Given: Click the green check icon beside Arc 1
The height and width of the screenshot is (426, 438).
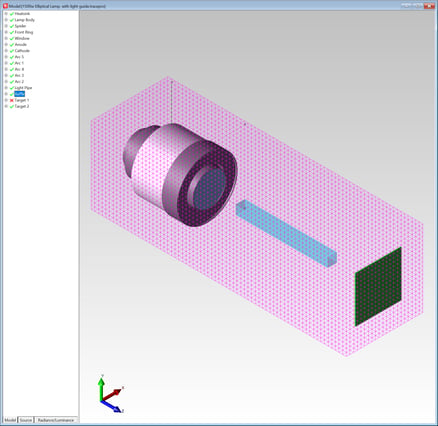Looking at the screenshot, I should pos(12,63).
